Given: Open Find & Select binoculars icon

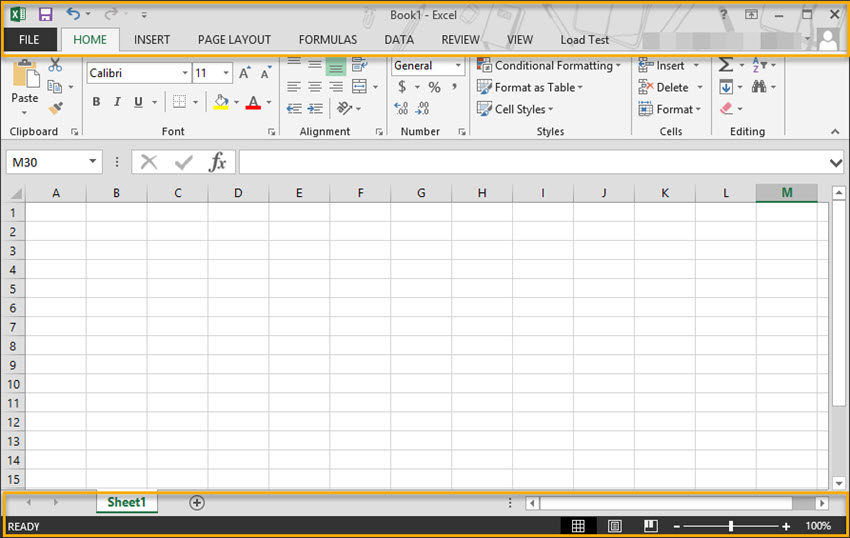Looking at the screenshot, I should (759, 87).
